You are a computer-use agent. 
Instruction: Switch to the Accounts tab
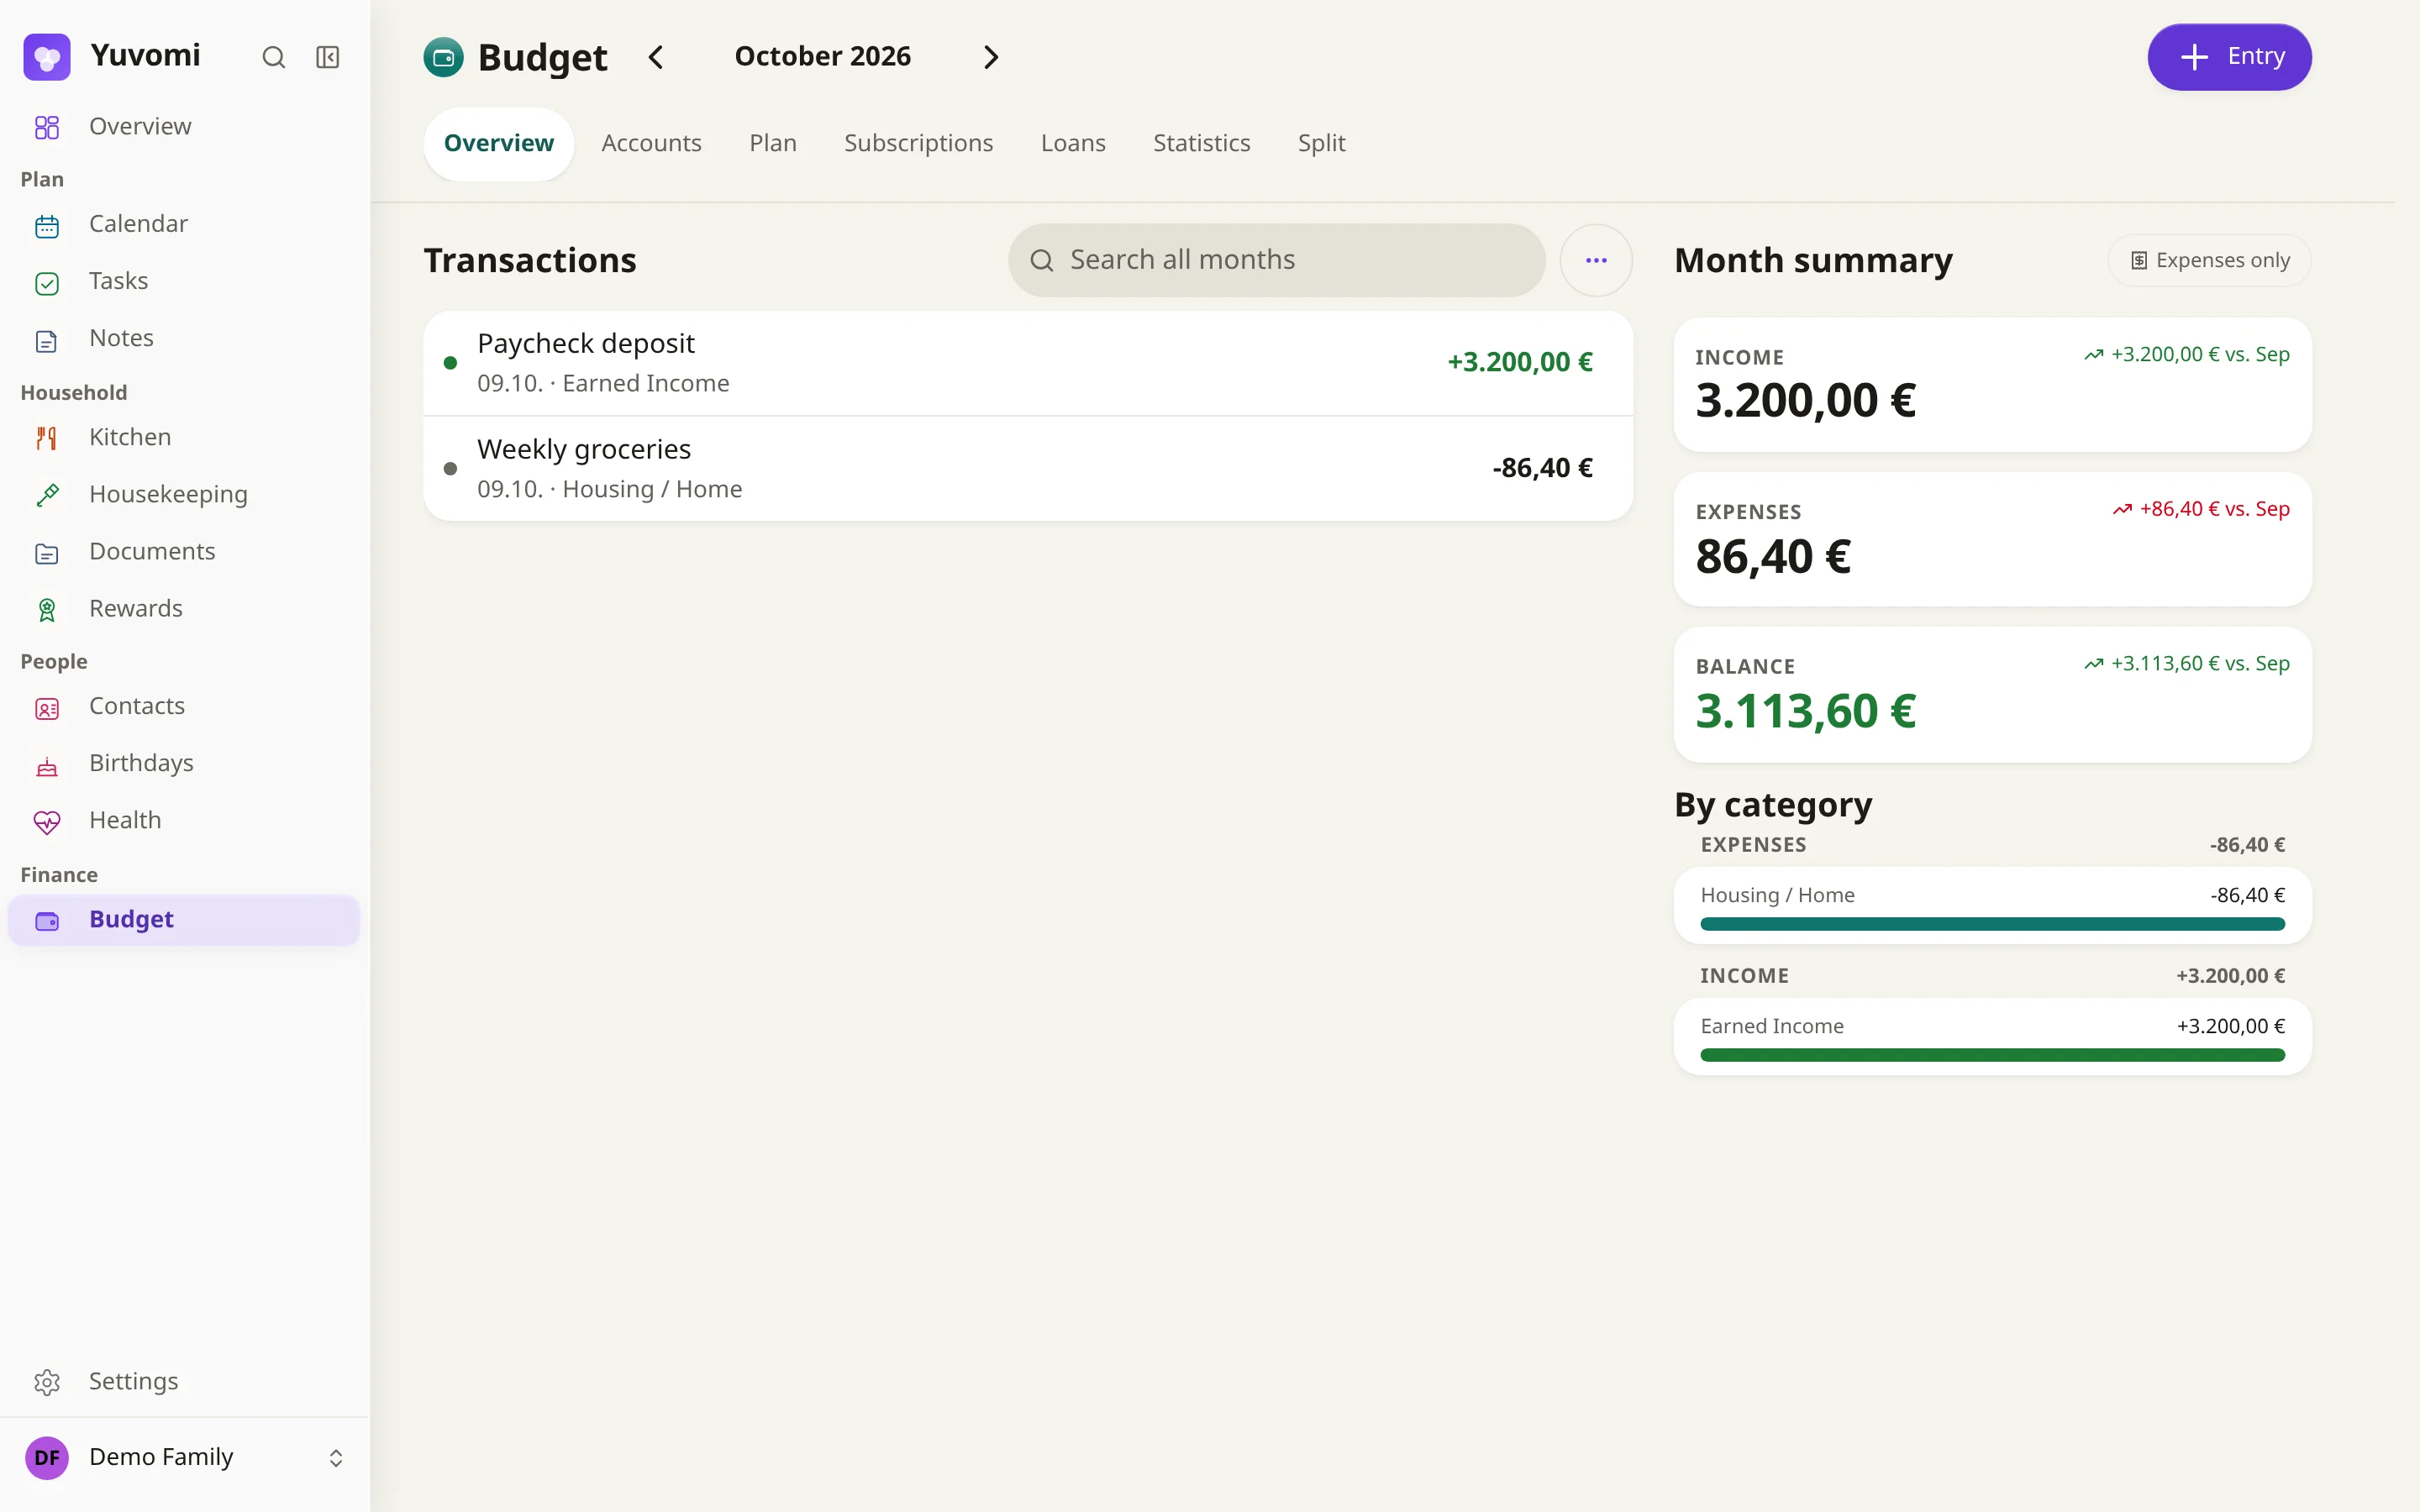652,143
